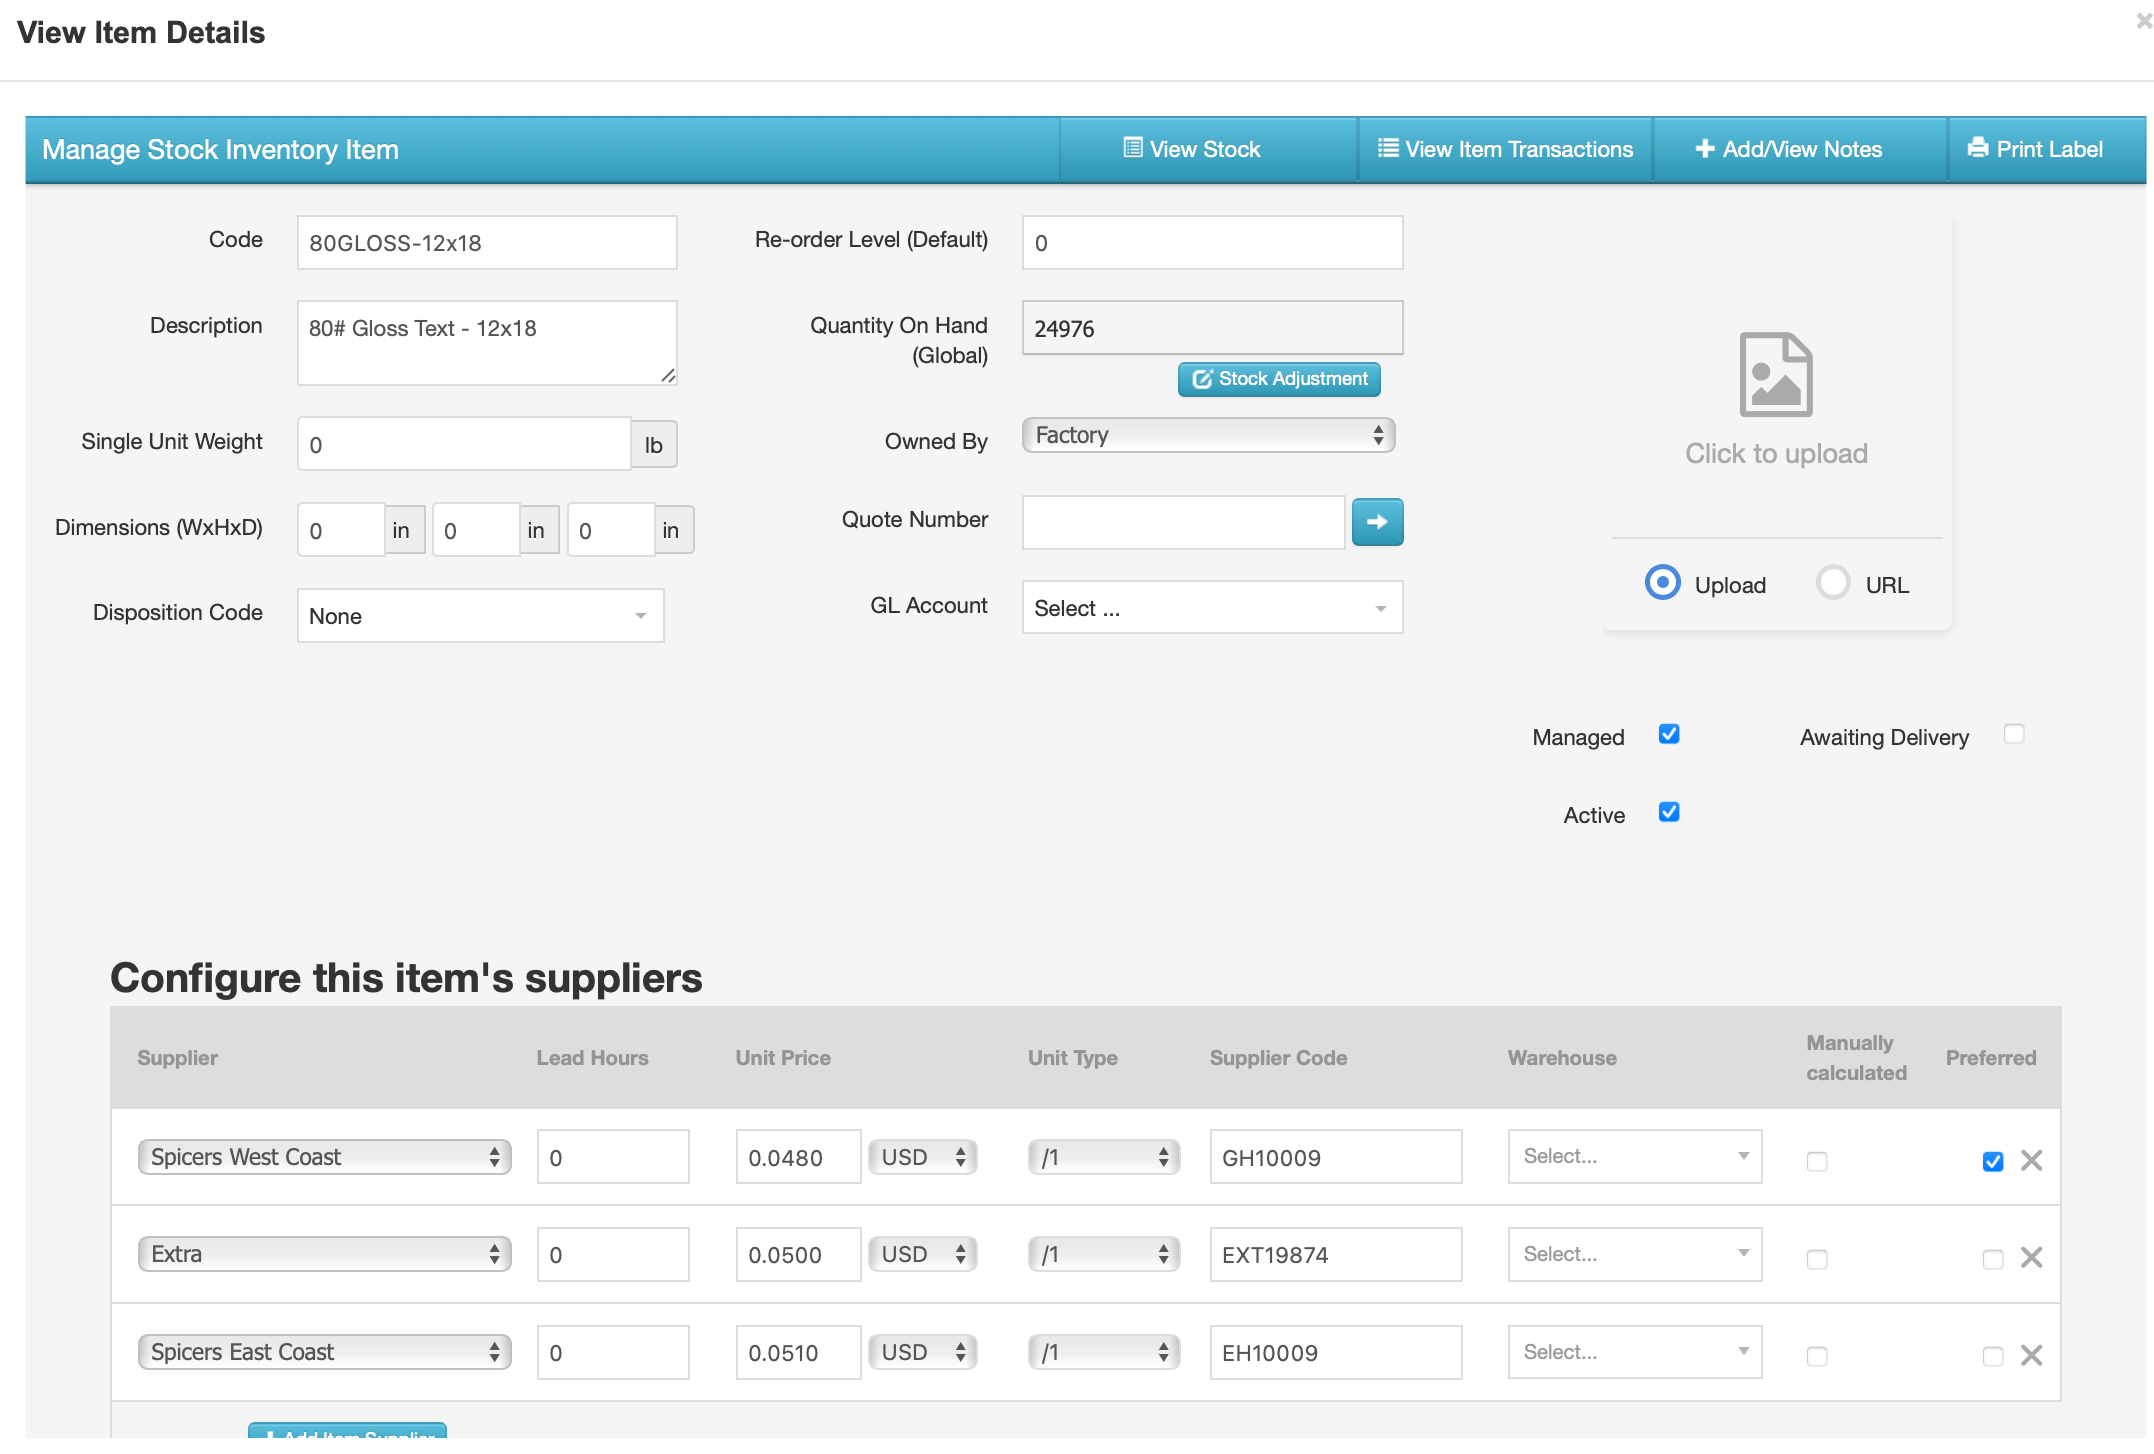The width and height of the screenshot is (2154, 1454).
Task: Click the blue arrow beside Quote Number
Action: 1376,522
